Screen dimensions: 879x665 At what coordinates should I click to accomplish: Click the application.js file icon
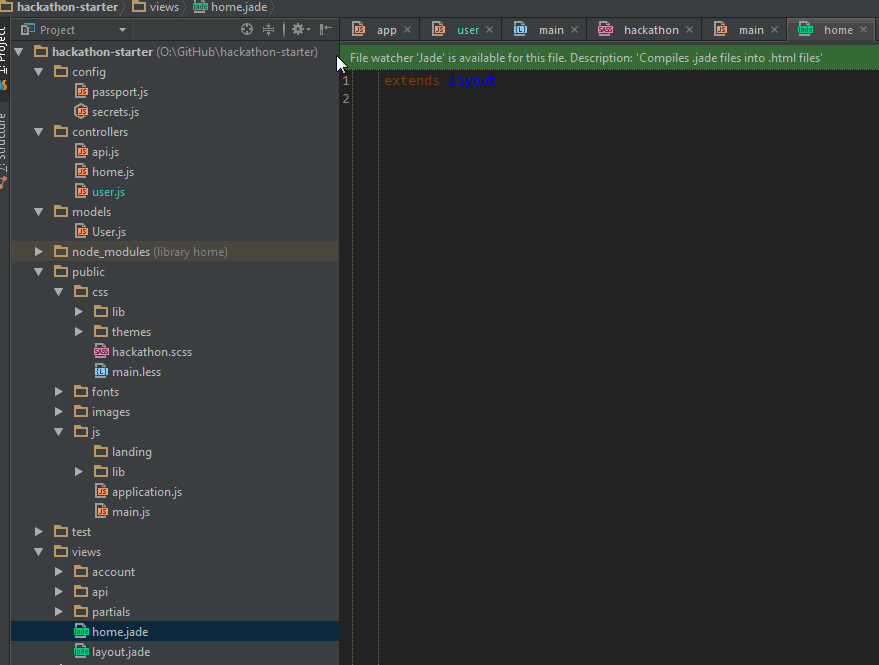coord(101,492)
